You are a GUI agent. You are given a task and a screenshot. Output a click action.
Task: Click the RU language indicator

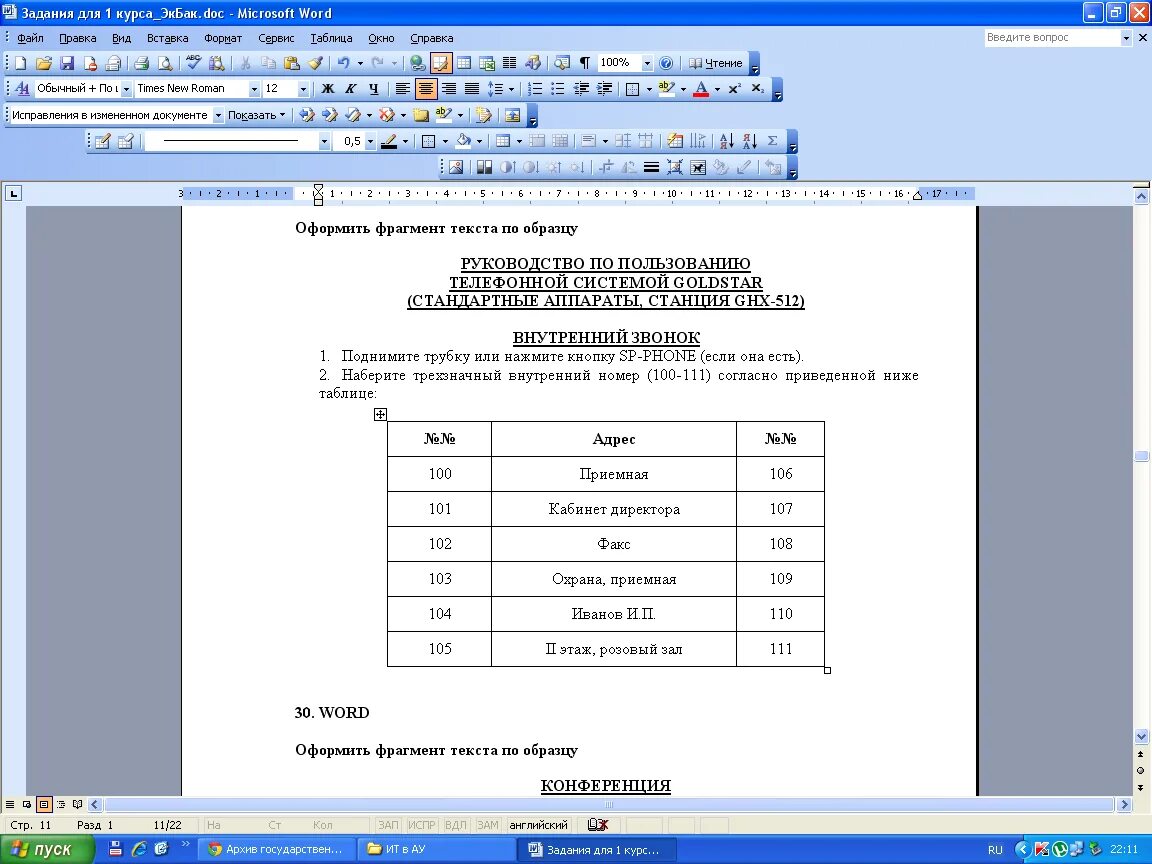point(995,850)
